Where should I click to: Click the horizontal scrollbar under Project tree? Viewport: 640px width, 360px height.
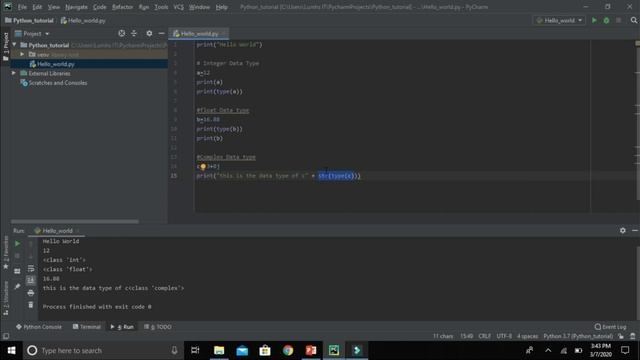click(x=75, y=222)
